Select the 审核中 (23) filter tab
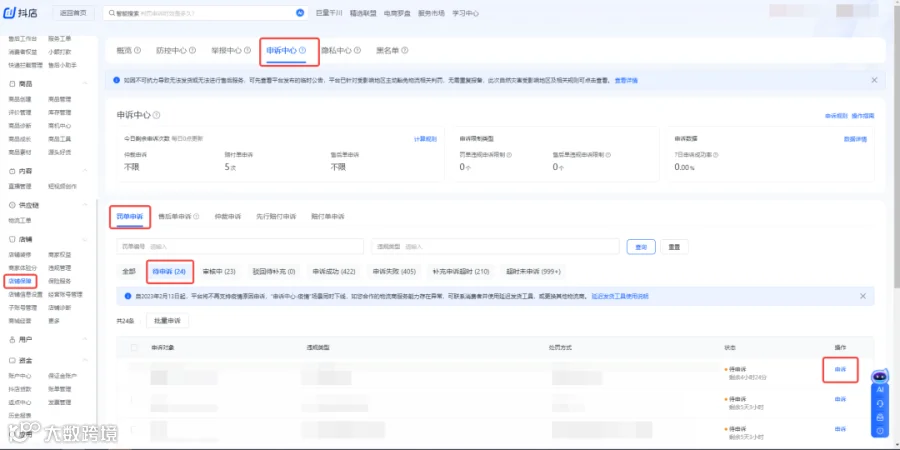Viewport: 900px width, 450px height. pos(219,271)
